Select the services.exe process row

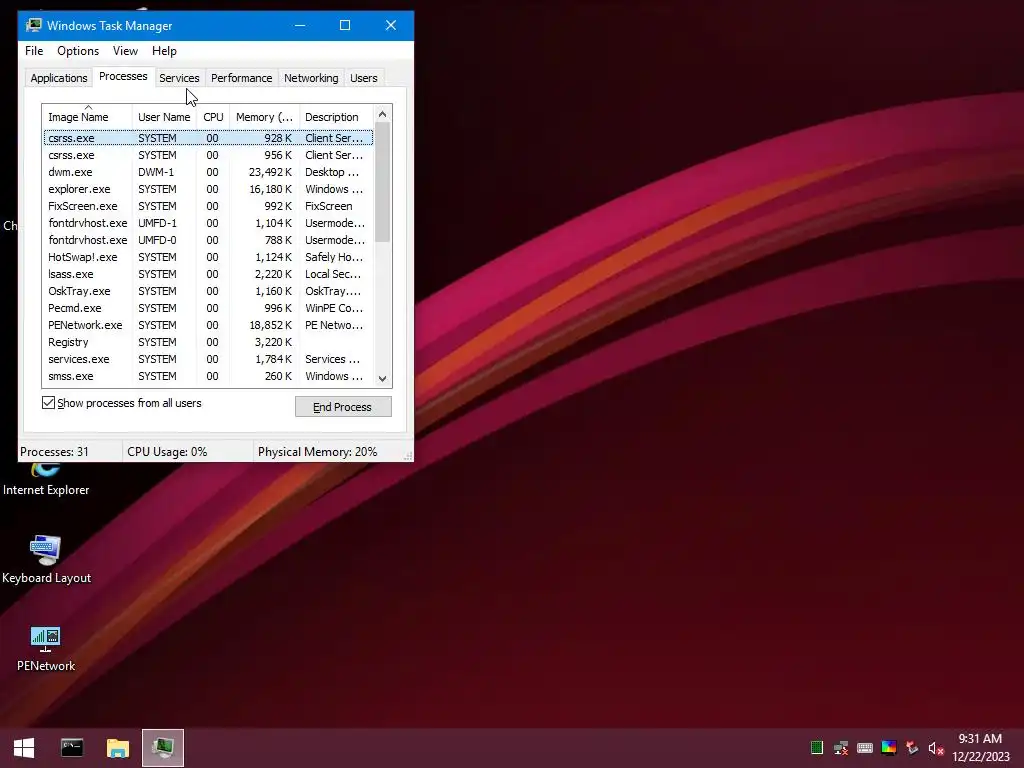click(x=208, y=359)
